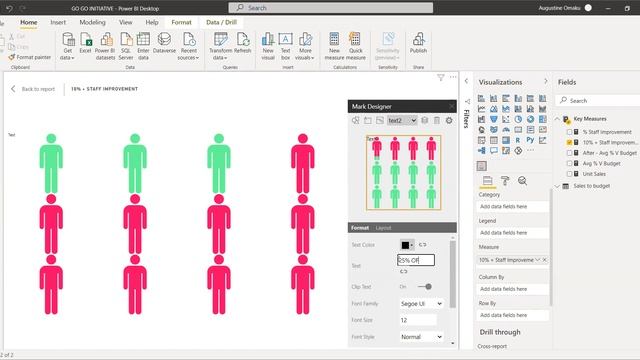Switch to the Data / Drill tab
Viewport: 640px width, 360px height.
coord(221,22)
